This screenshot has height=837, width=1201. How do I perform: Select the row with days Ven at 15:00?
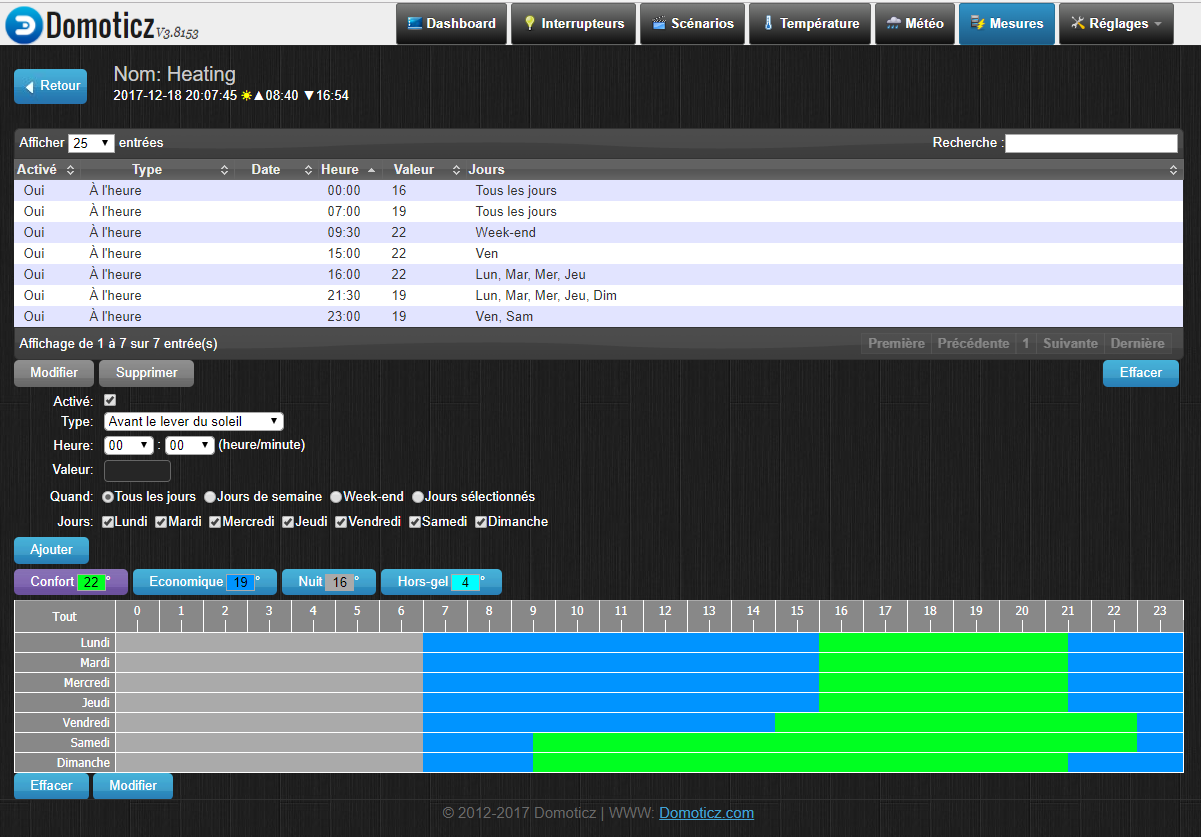tap(598, 253)
